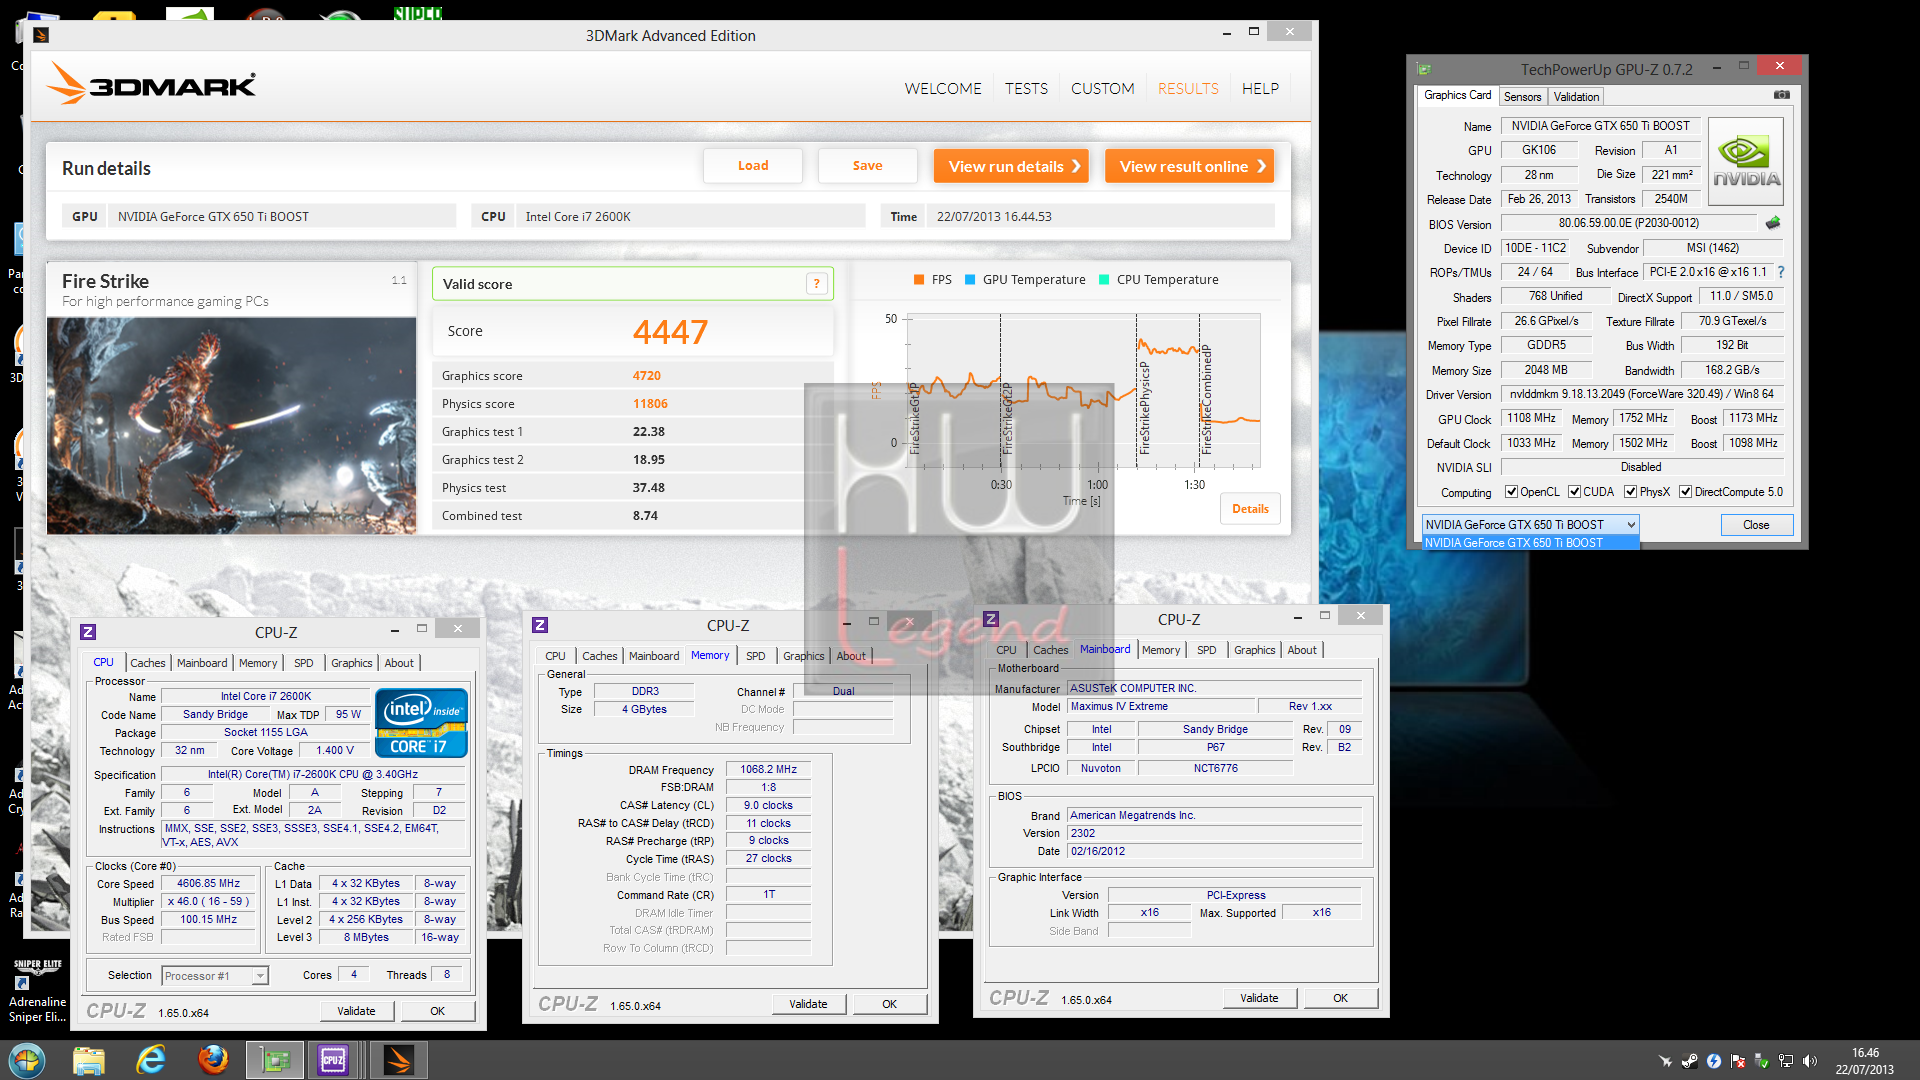
Task: Click the FPS orange legend swatch
Action: [x=918, y=280]
